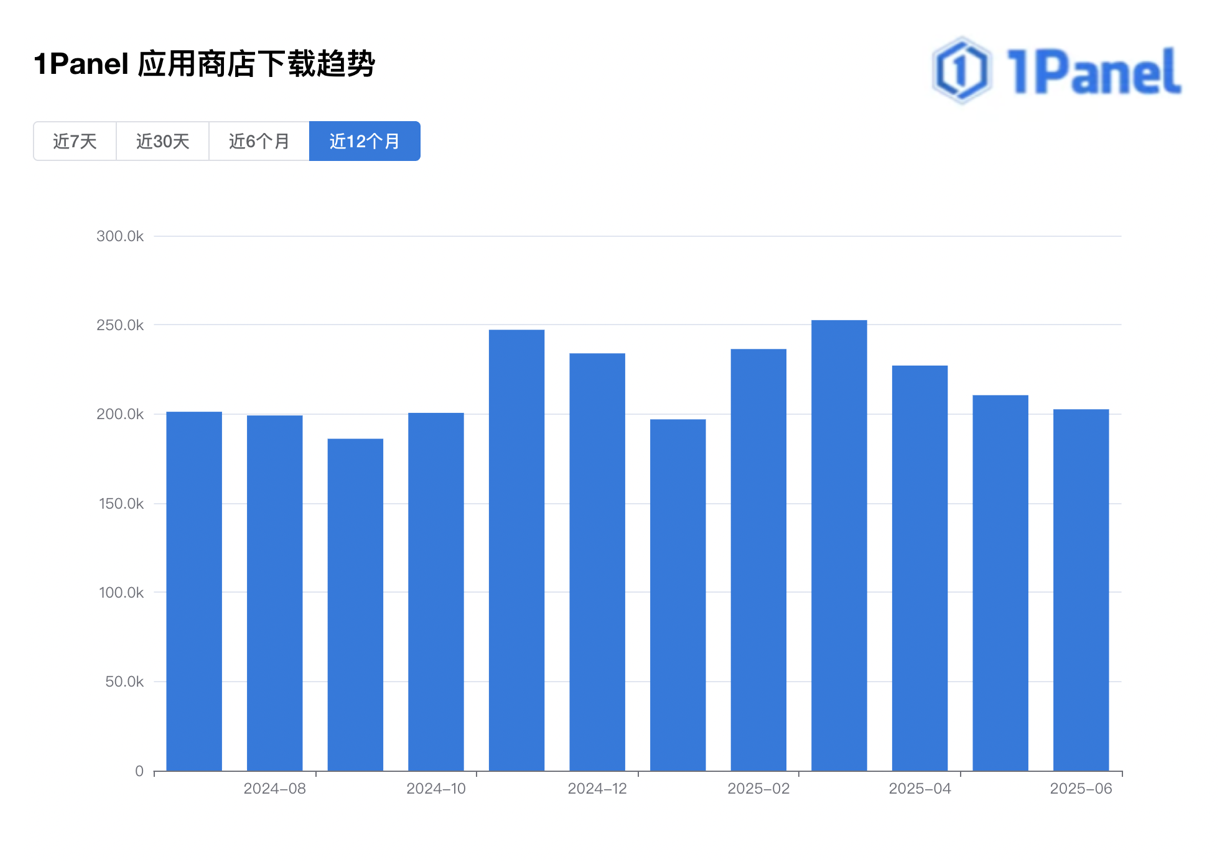Select the 近7天 time range tab
The width and height of the screenshot is (1218, 866).
[75, 141]
